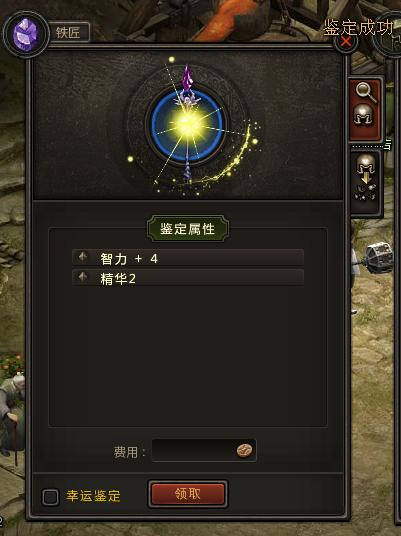Viewport: 401px width, 536px height.
Task: Click the purple gem above the blue ring
Action: (x=187, y=76)
